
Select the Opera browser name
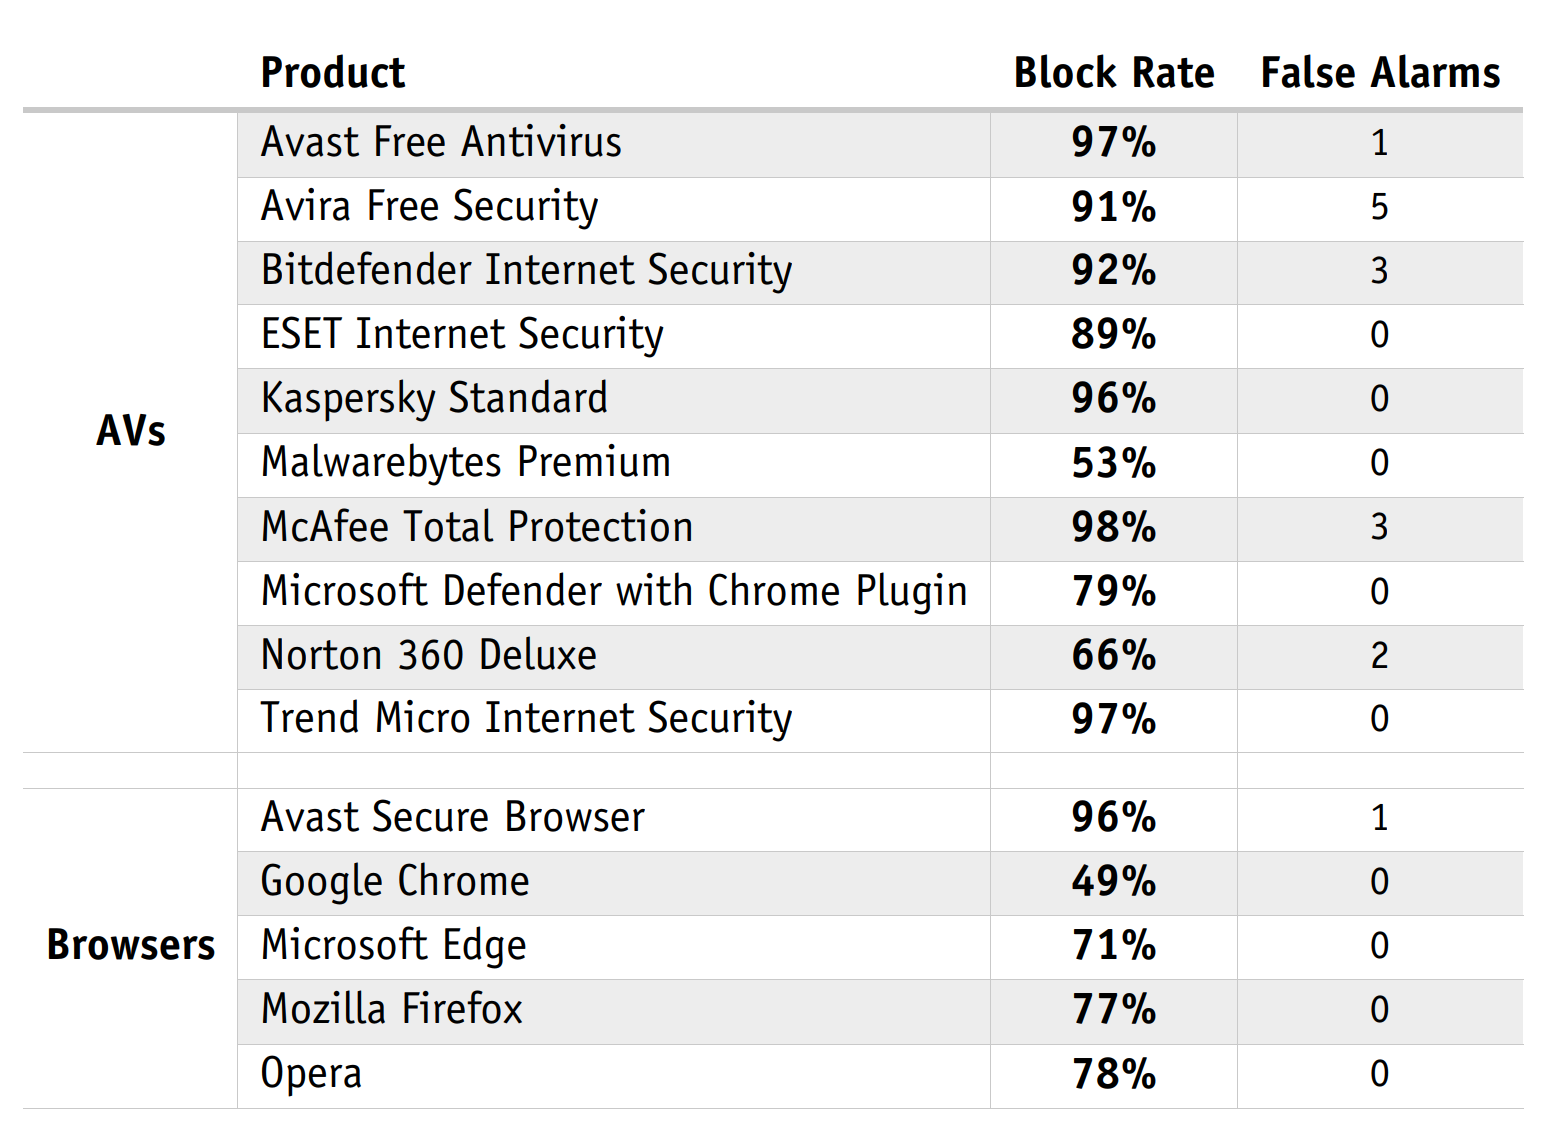[x=311, y=1074]
